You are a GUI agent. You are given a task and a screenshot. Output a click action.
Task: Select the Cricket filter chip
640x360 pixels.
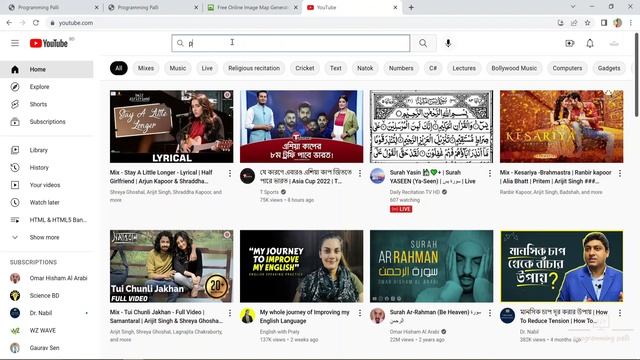(305, 68)
